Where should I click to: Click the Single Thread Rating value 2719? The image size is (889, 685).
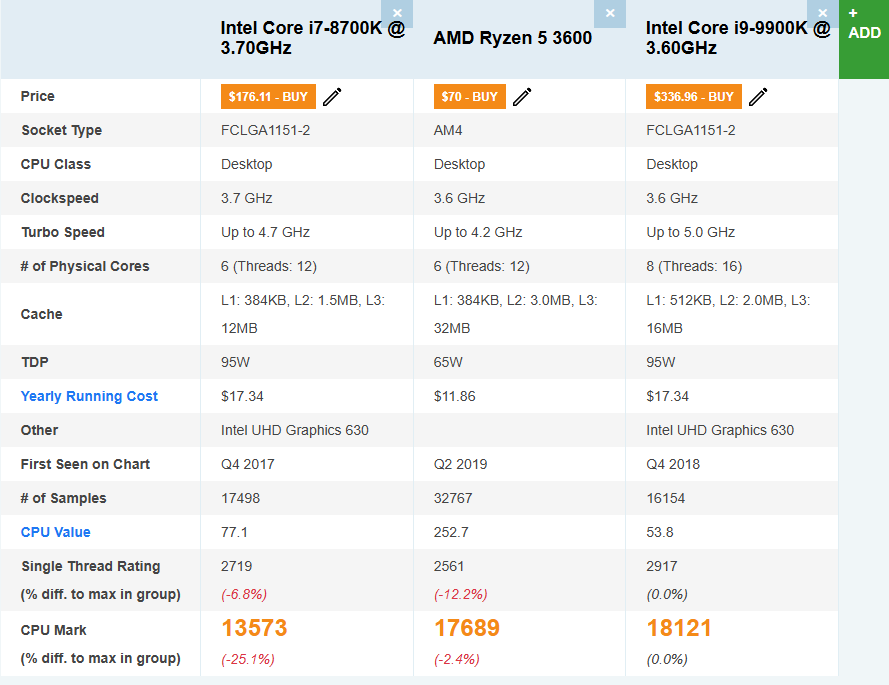click(x=236, y=566)
